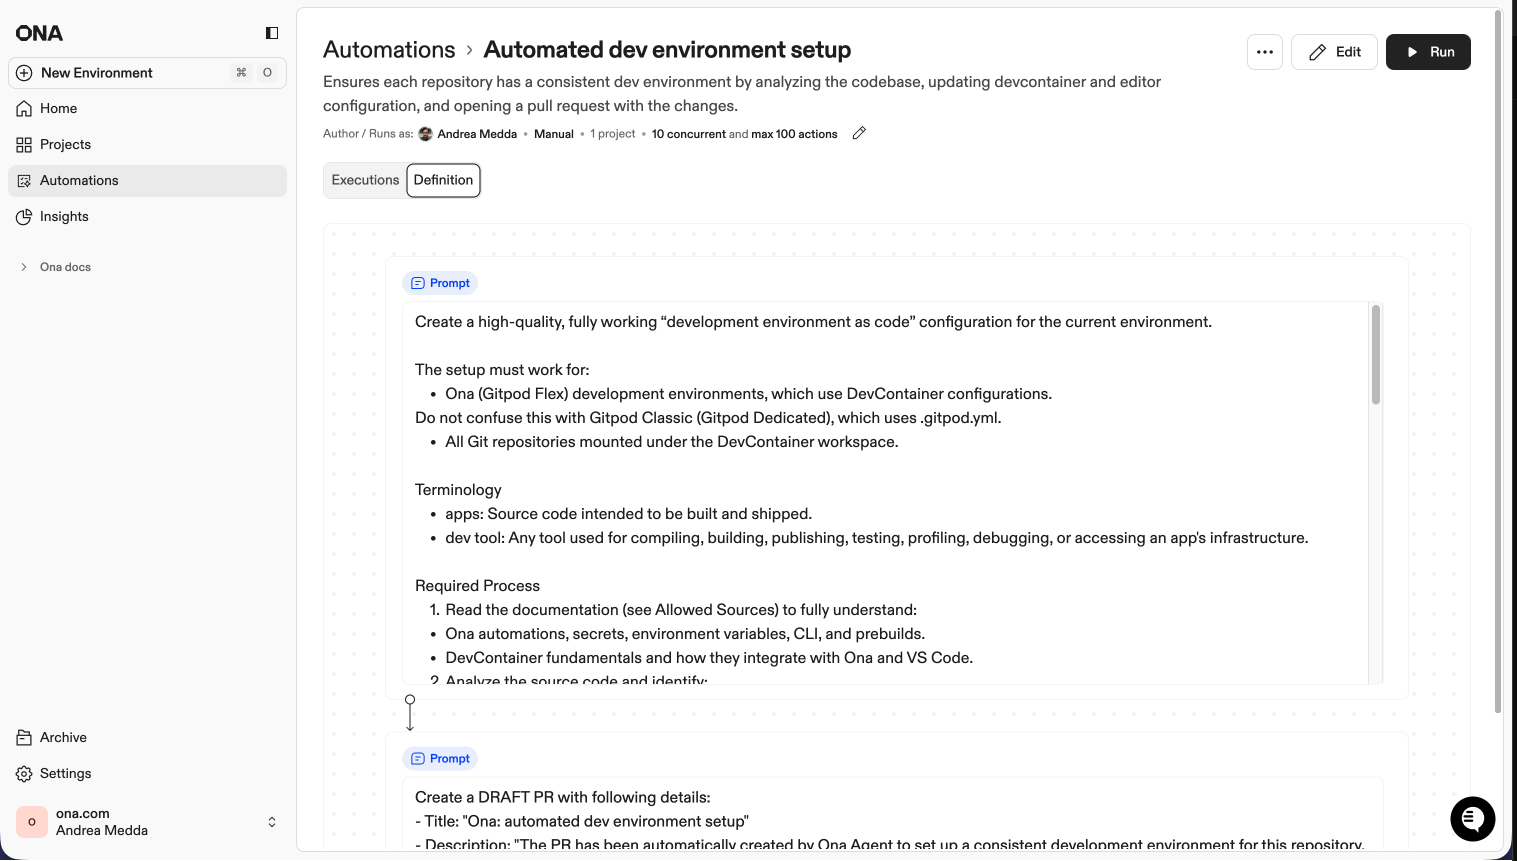Open the Ona chat bubble in bottom corner

click(x=1472, y=819)
